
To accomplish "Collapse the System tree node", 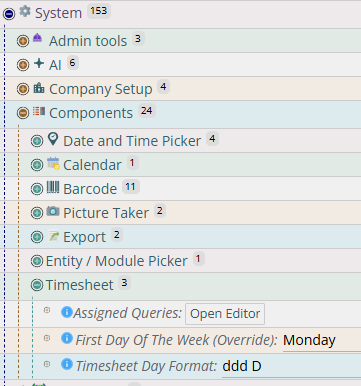I will (x=9, y=14).
